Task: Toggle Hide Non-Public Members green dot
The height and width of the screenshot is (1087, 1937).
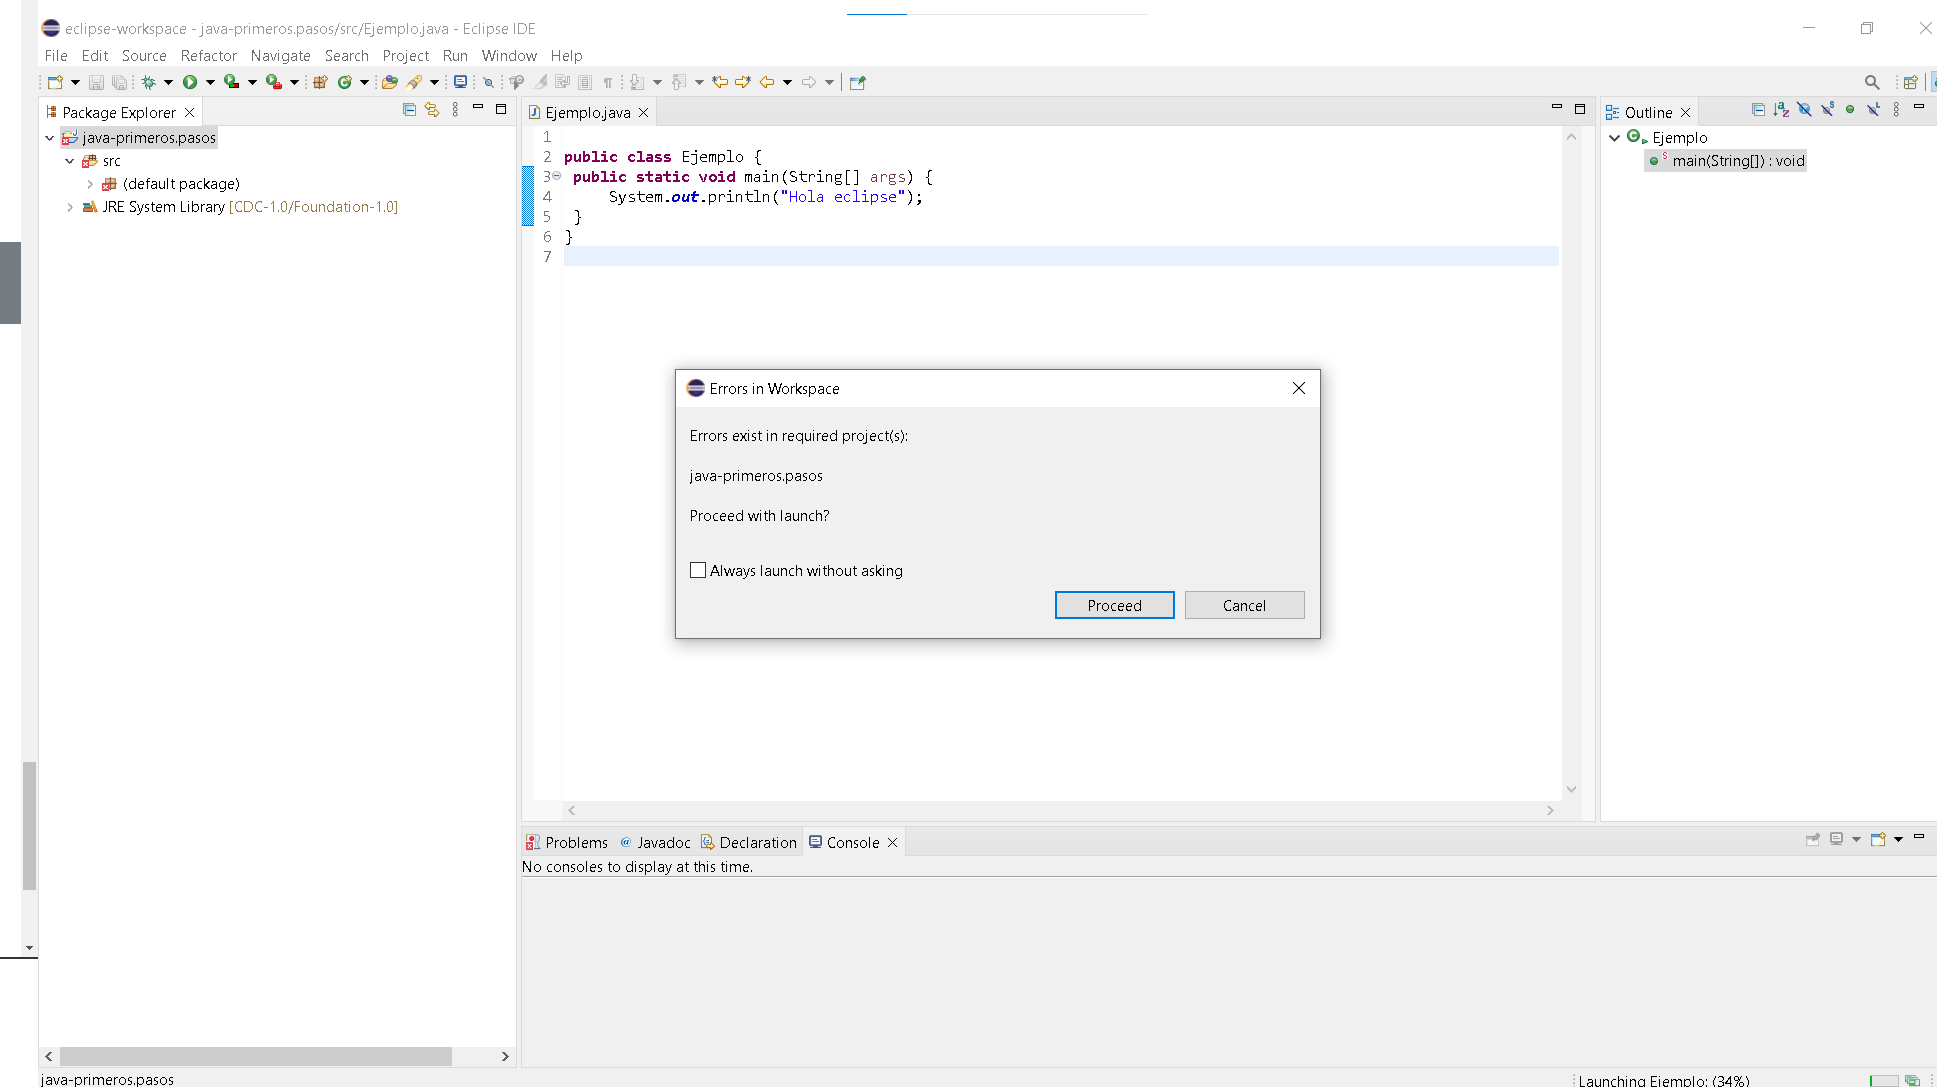Action: [x=1850, y=110]
